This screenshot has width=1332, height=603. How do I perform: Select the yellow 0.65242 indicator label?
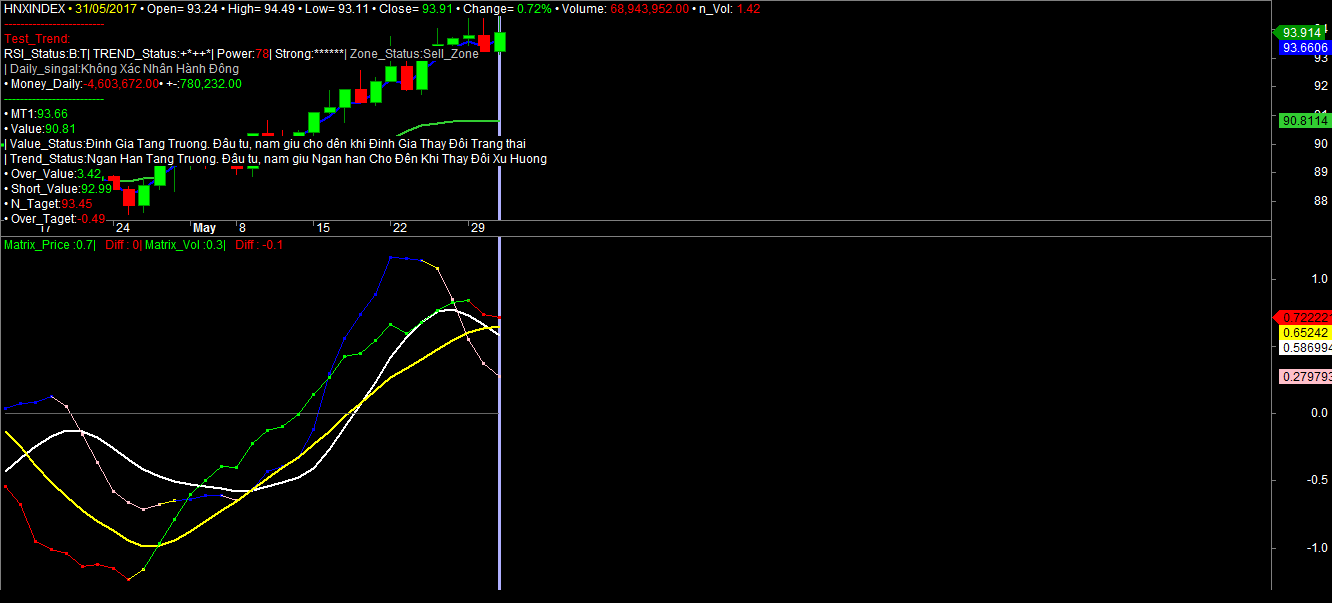point(1305,332)
